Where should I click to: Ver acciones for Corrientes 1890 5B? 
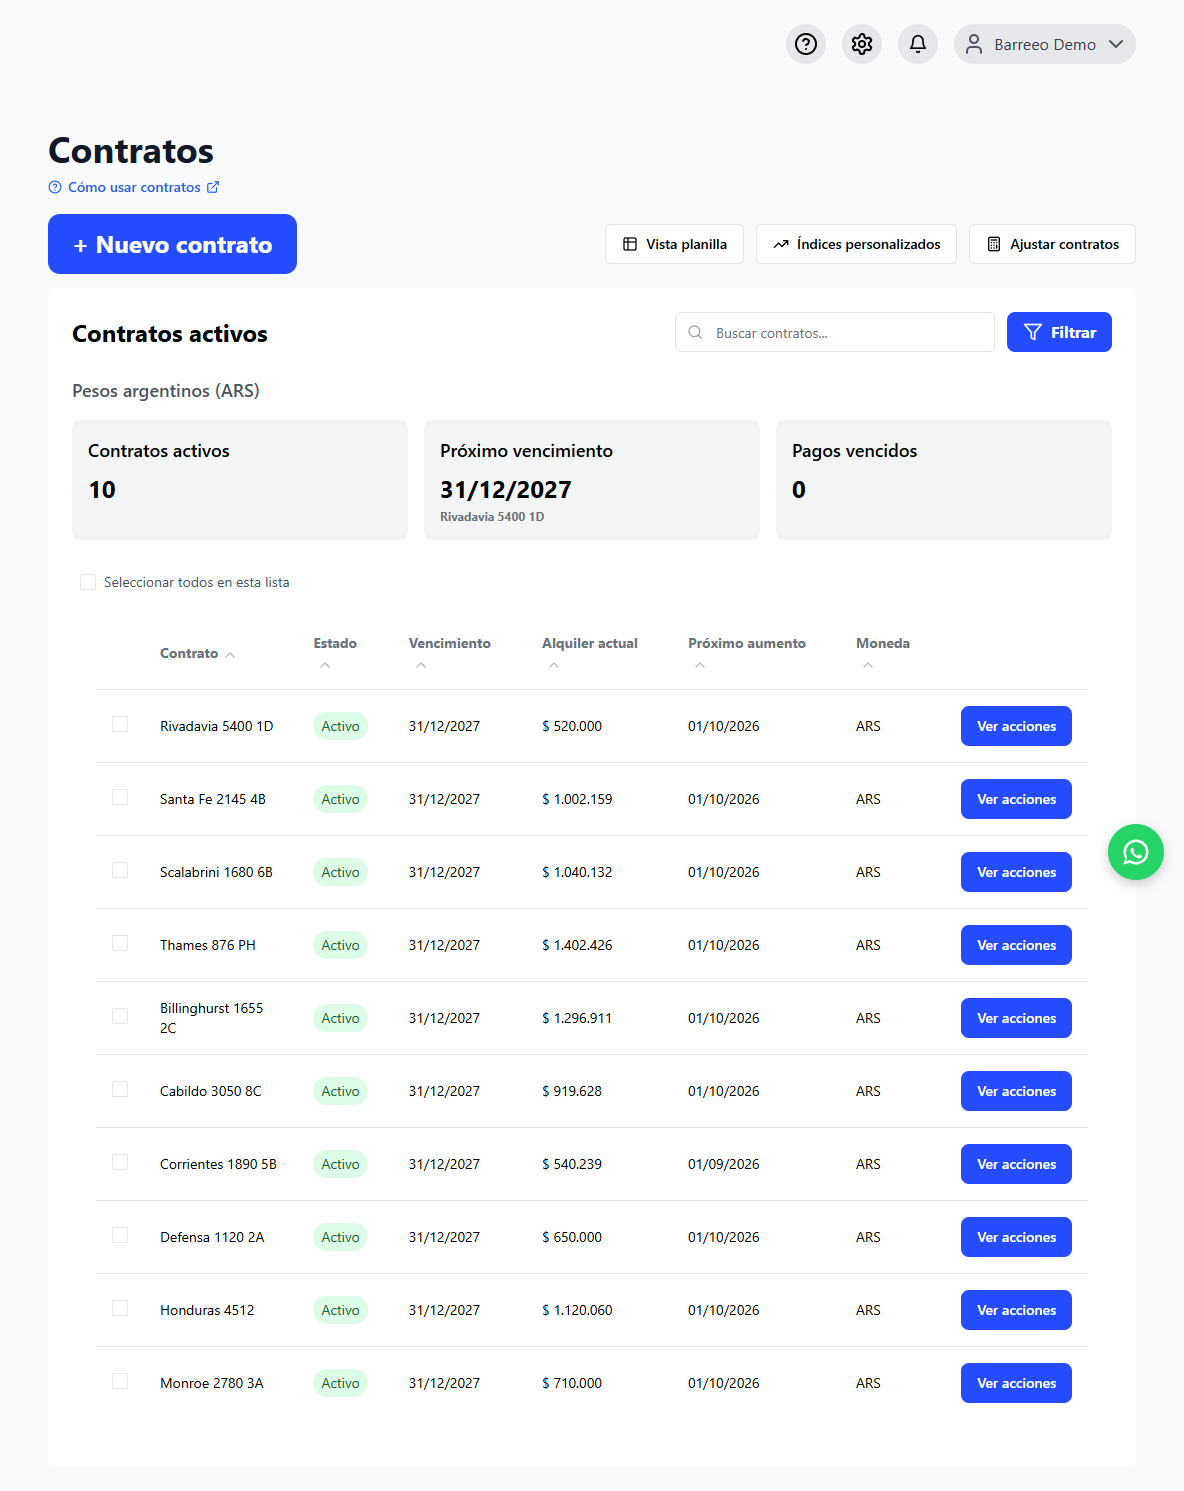[x=1016, y=1164]
